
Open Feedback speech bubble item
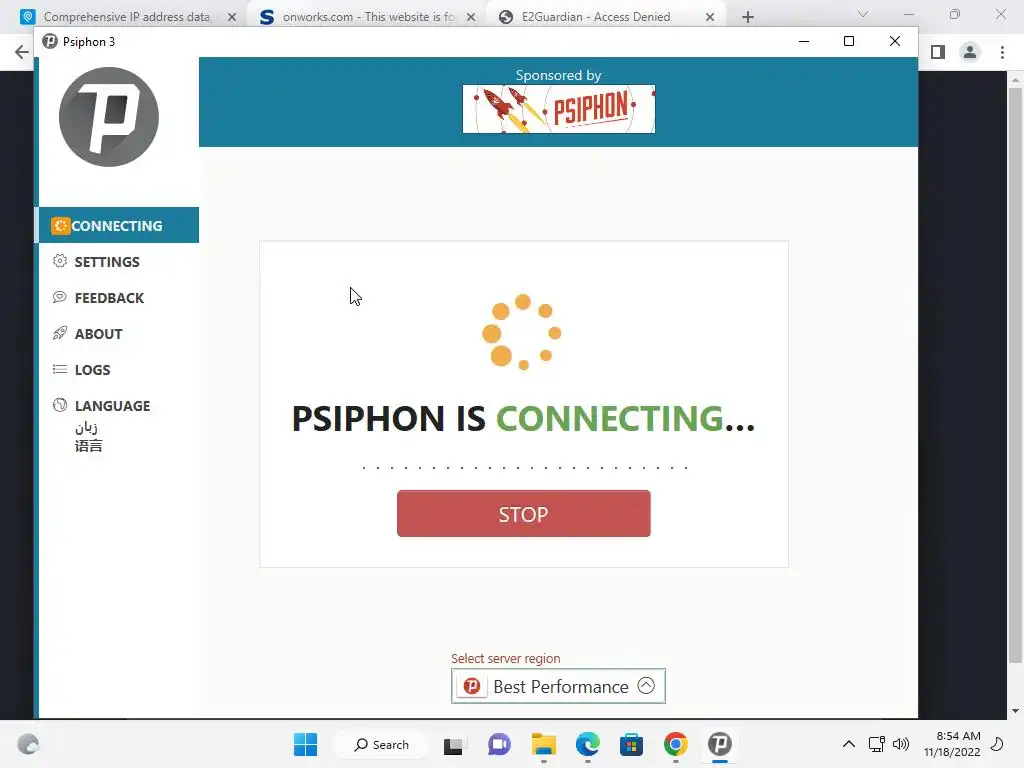(x=98, y=298)
